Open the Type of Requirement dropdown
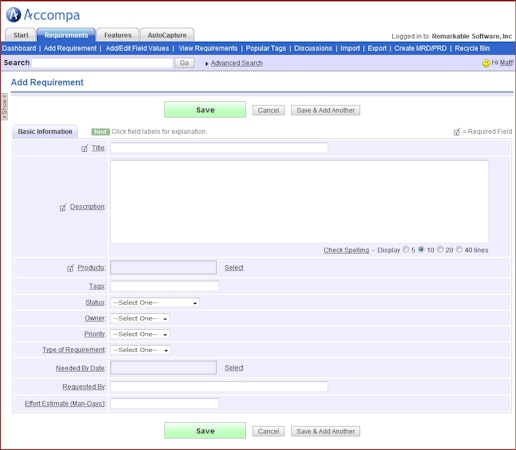Screen dimensions: 516x450 pyautogui.click(x=140, y=350)
